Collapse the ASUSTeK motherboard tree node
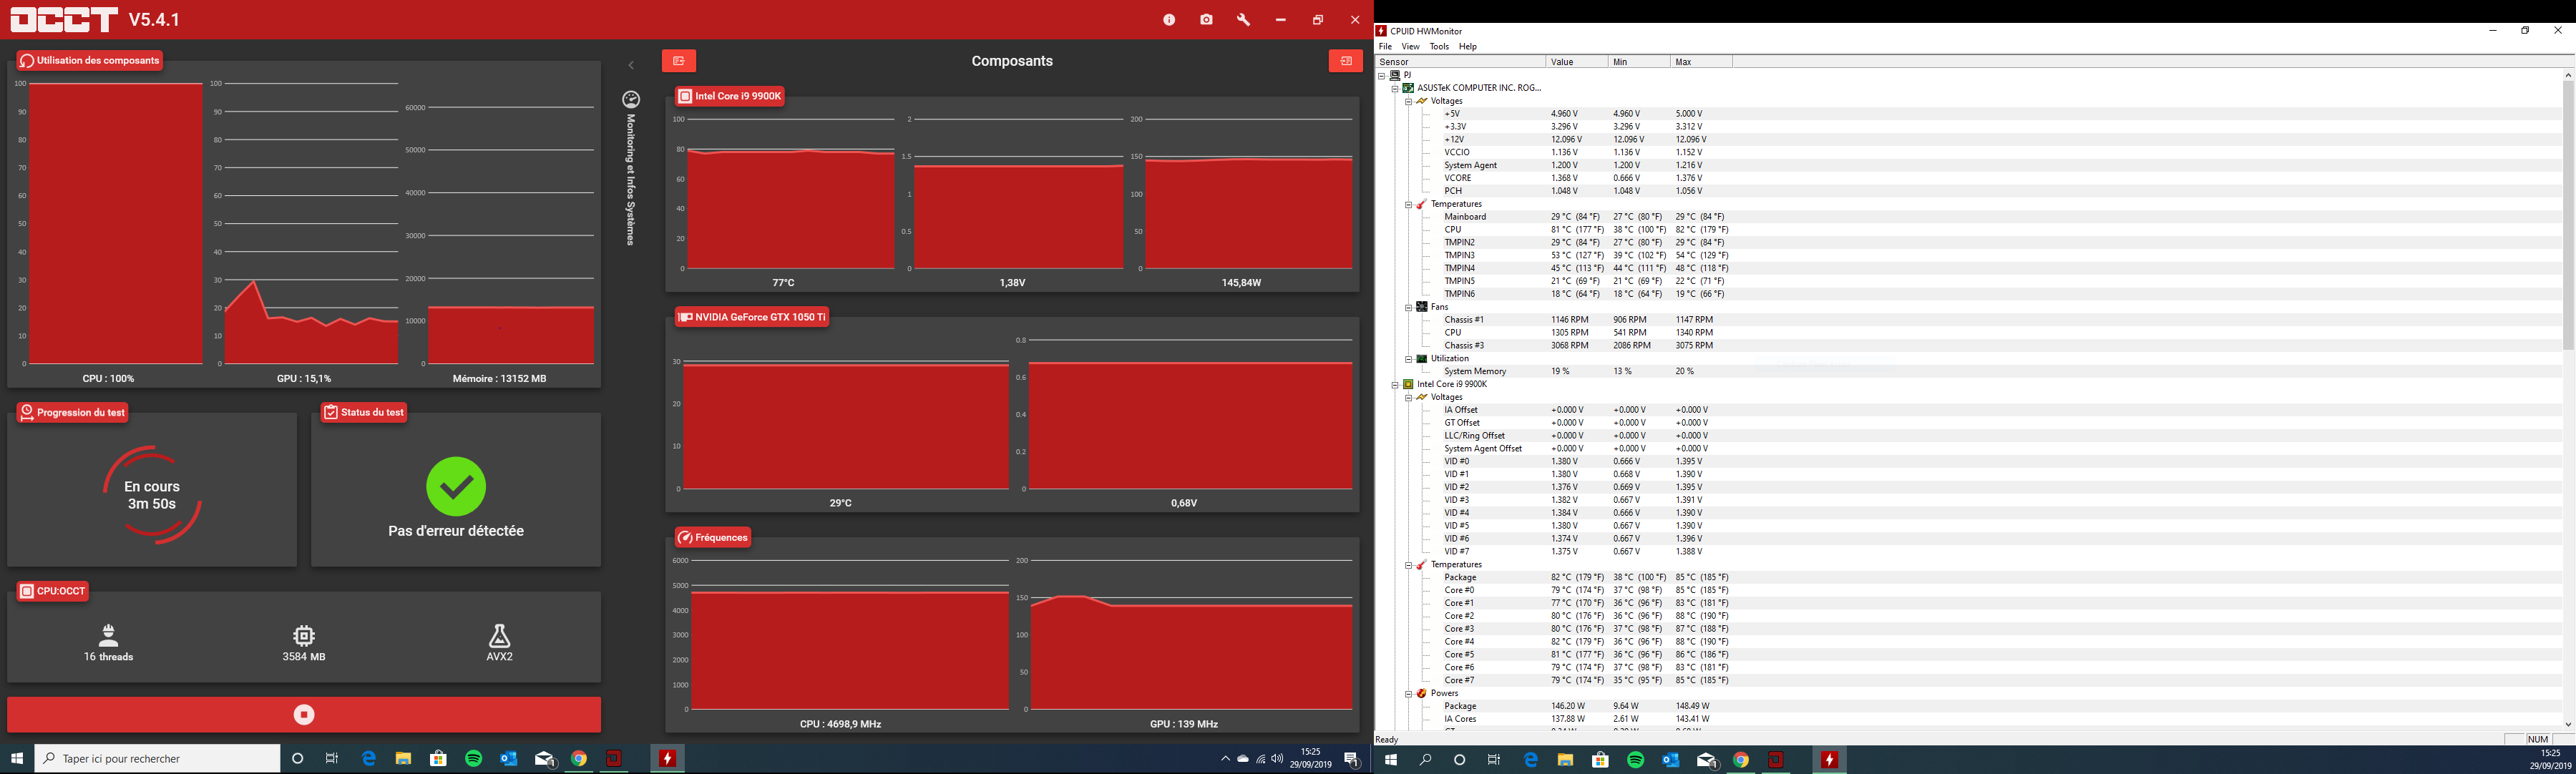Viewport: 2576px width, 774px height. click(x=1395, y=88)
